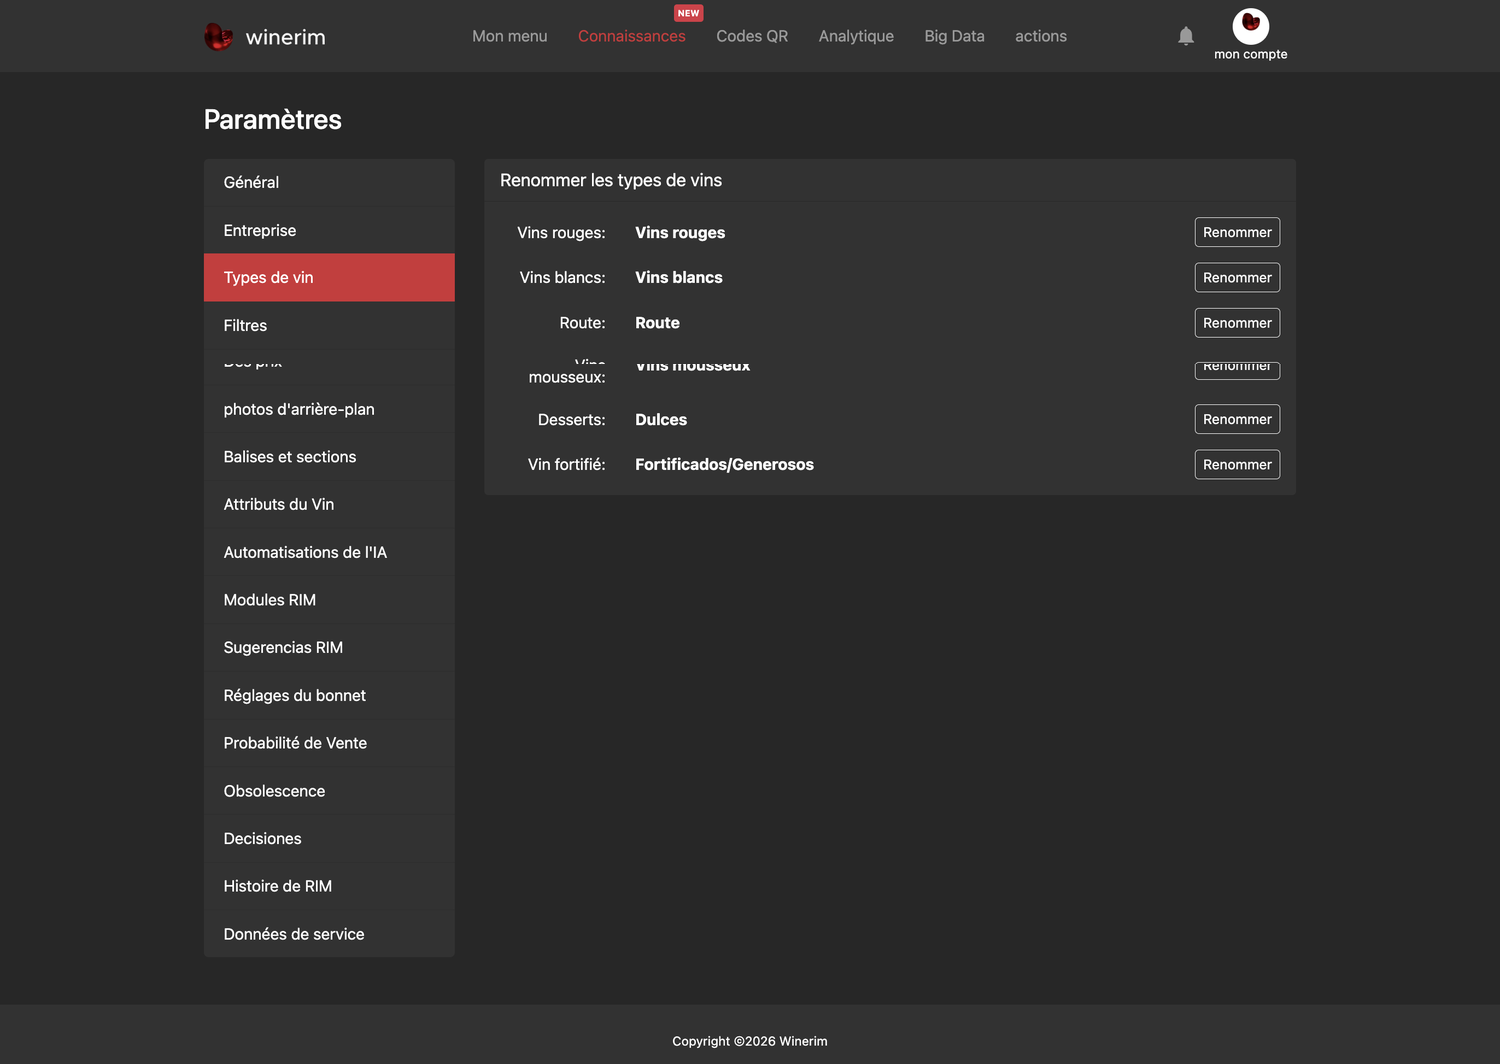Open Big Data navigation item
The width and height of the screenshot is (1500, 1064).
(x=954, y=36)
